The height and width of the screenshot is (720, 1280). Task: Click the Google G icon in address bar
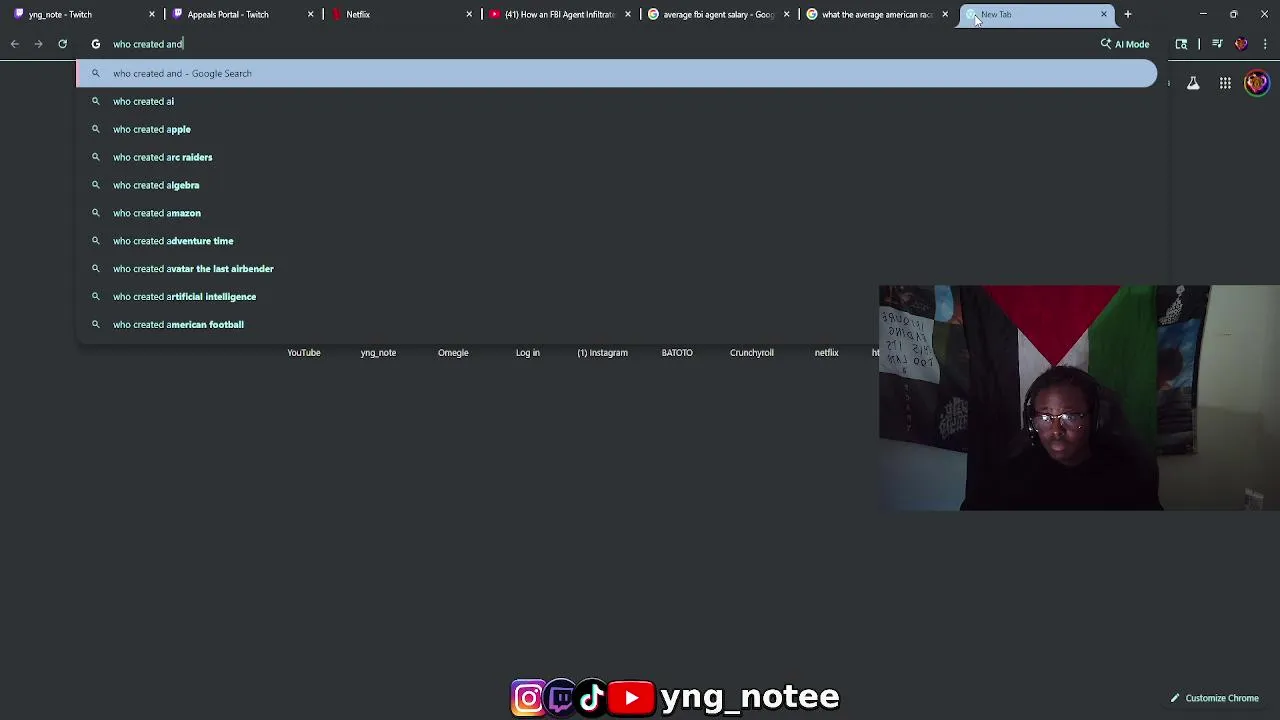pyautogui.click(x=96, y=44)
